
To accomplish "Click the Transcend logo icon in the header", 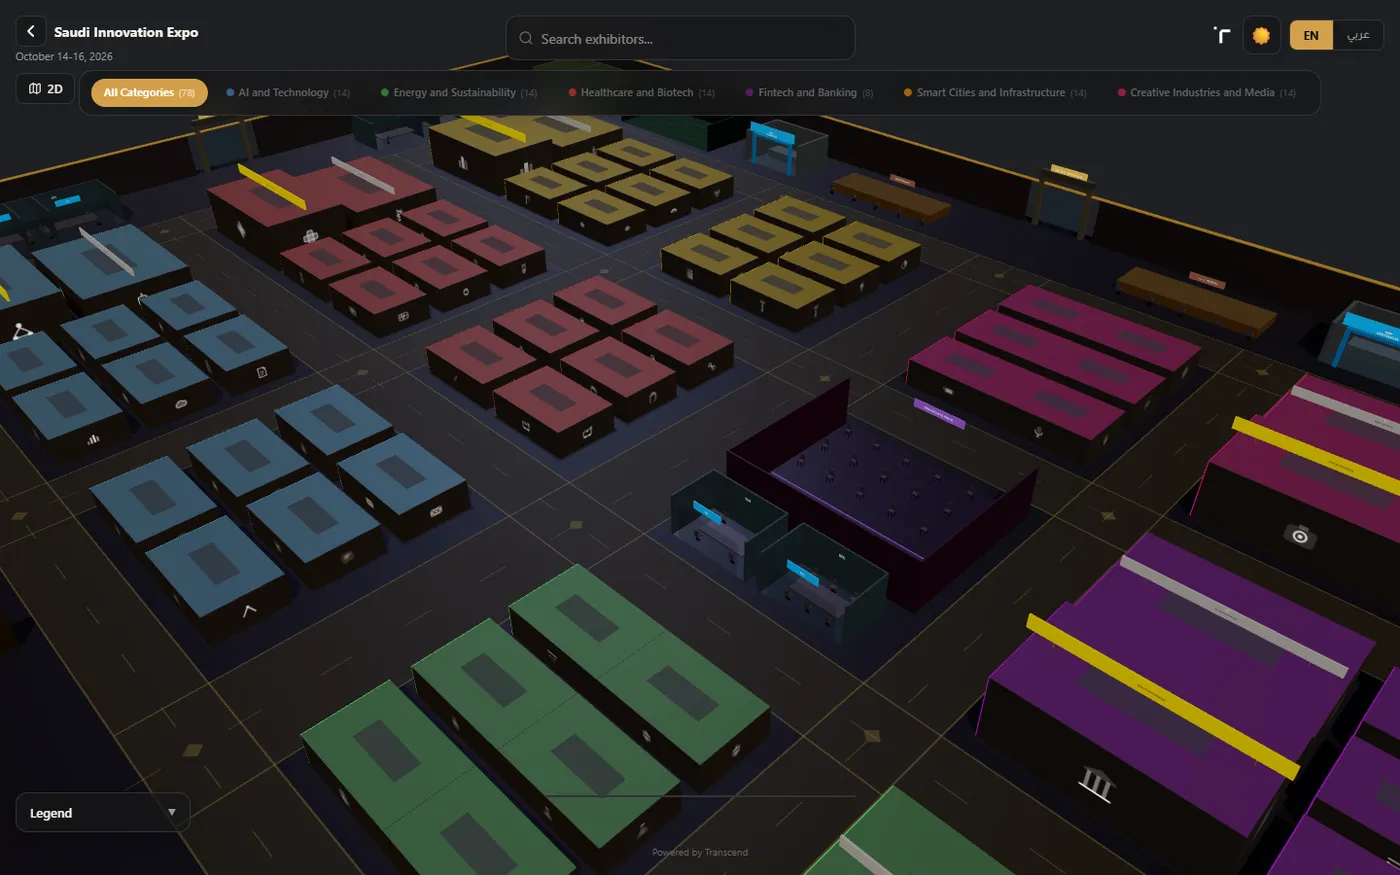I will [x=1221, y=35].
